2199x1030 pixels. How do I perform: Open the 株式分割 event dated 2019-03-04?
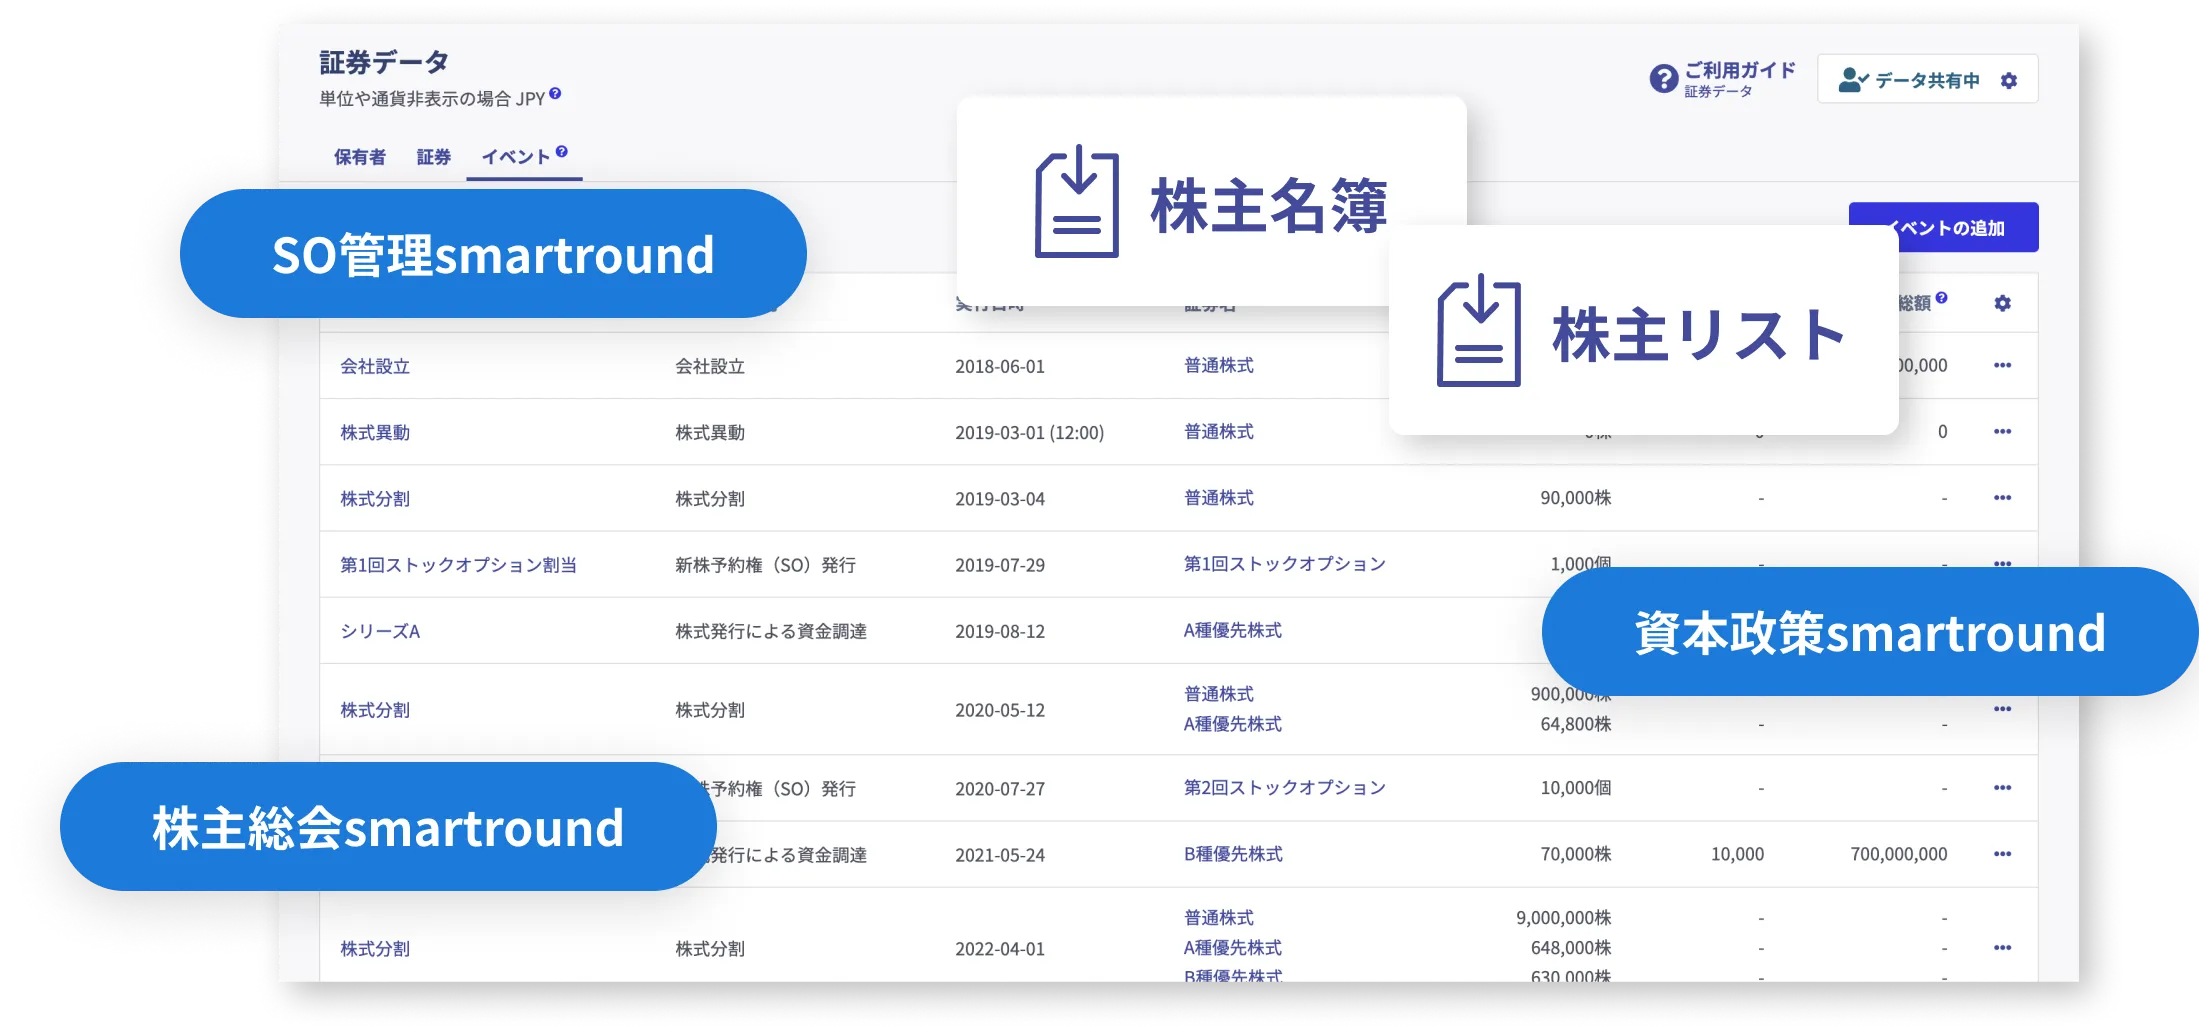tap(375, 498)
